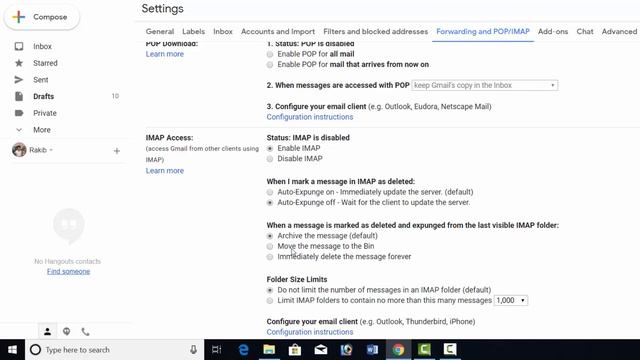Open File Explorer from taskbar
This screenshot has height=360, width=640.
[x=269, y=350]
